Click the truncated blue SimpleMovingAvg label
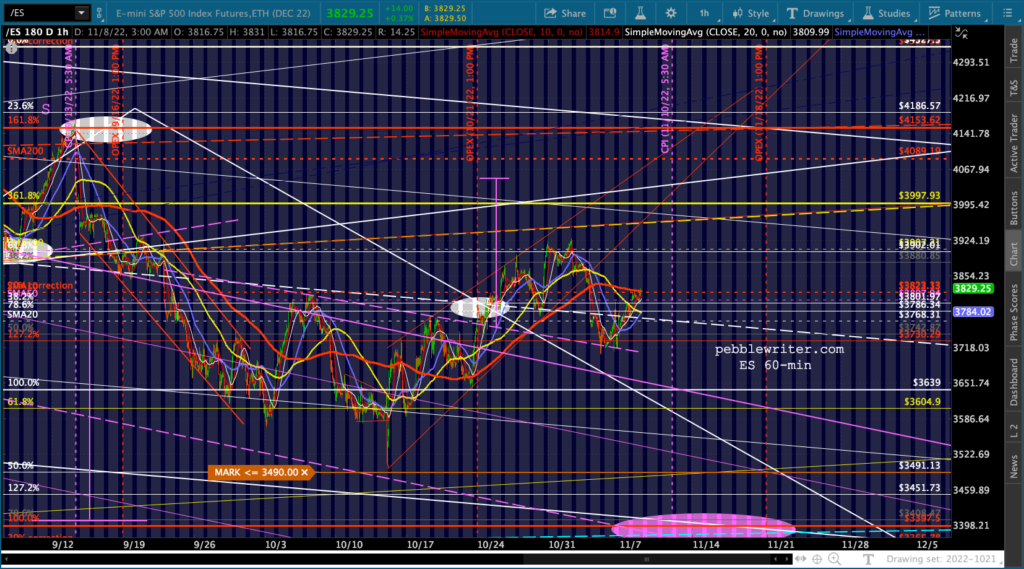The width and height of the screenshot is (1024, 569). [879, 32]
